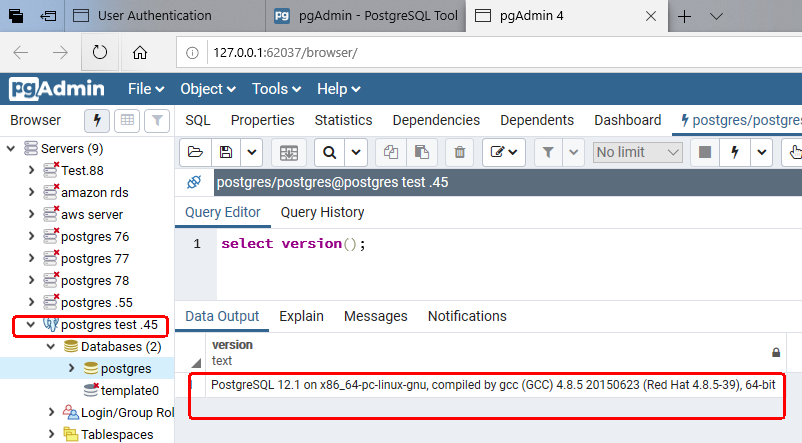Viewport: 802px width, 443px height.
Task: Click the browser Home button
Action: coord(140,52)
